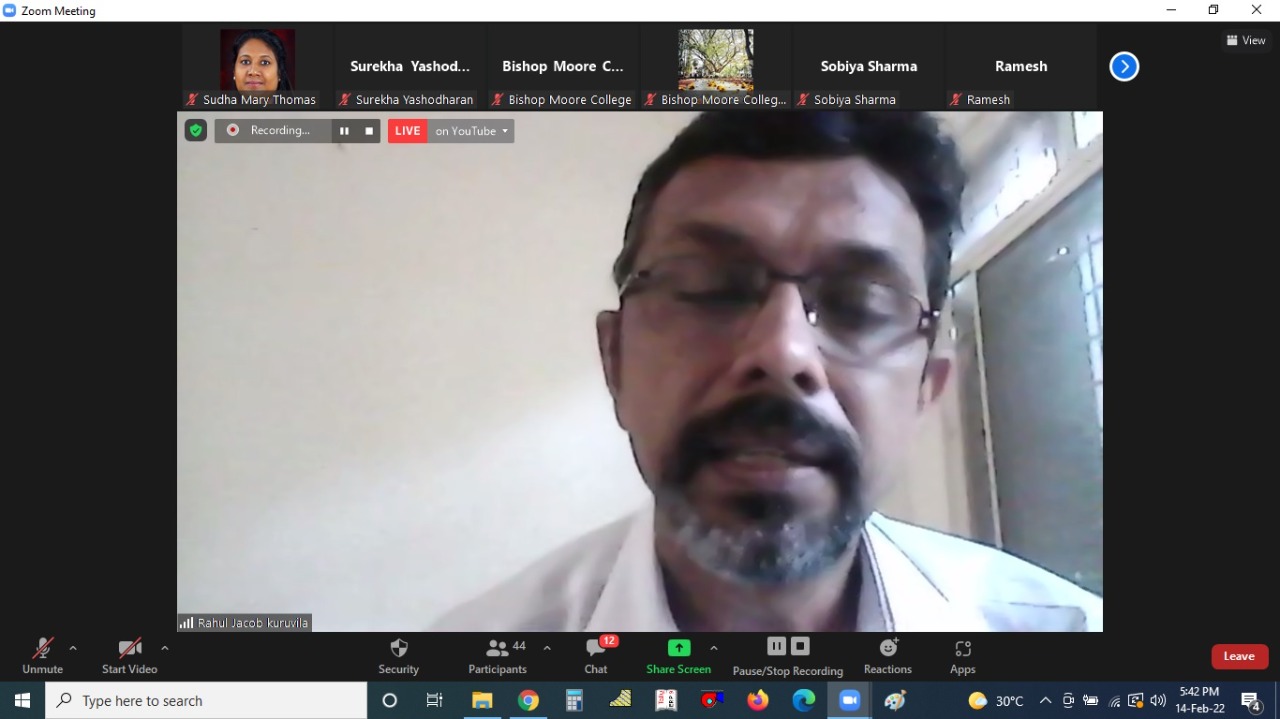Open Paint palette app in taskbar
This screenshot has width=1280, height=719.
(896, 700)
